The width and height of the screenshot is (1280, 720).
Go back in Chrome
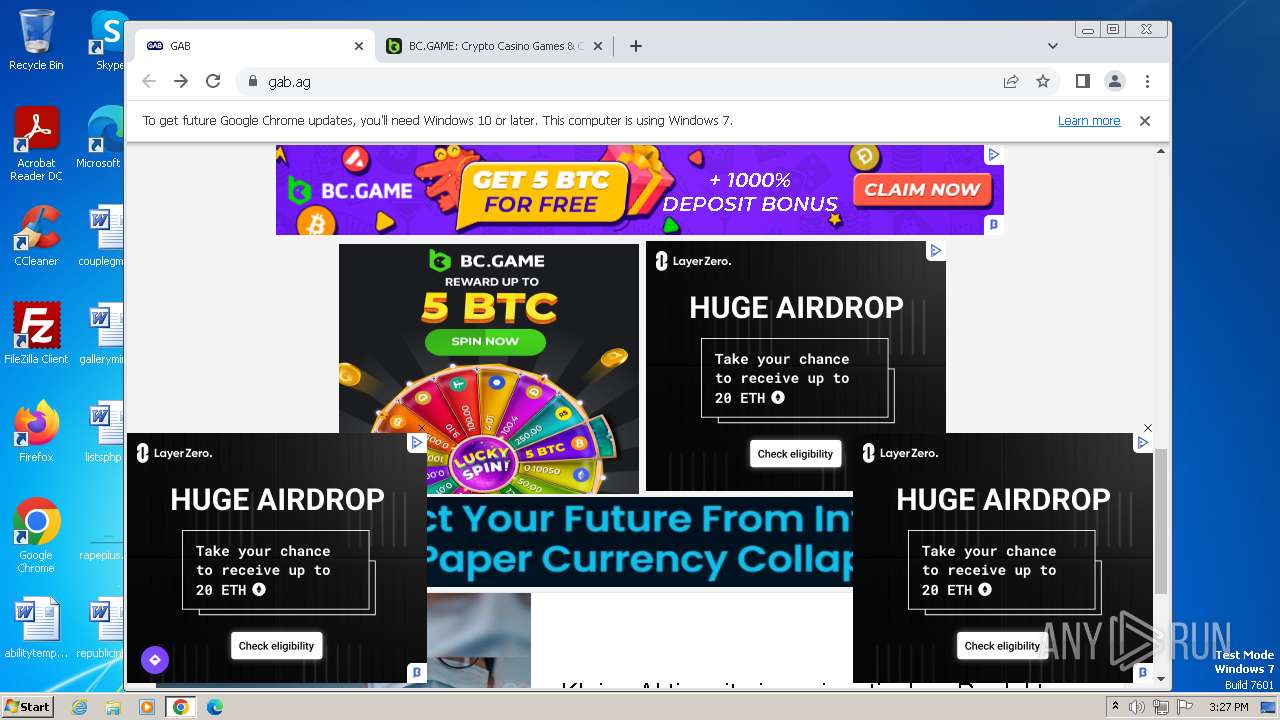point(149,81)
